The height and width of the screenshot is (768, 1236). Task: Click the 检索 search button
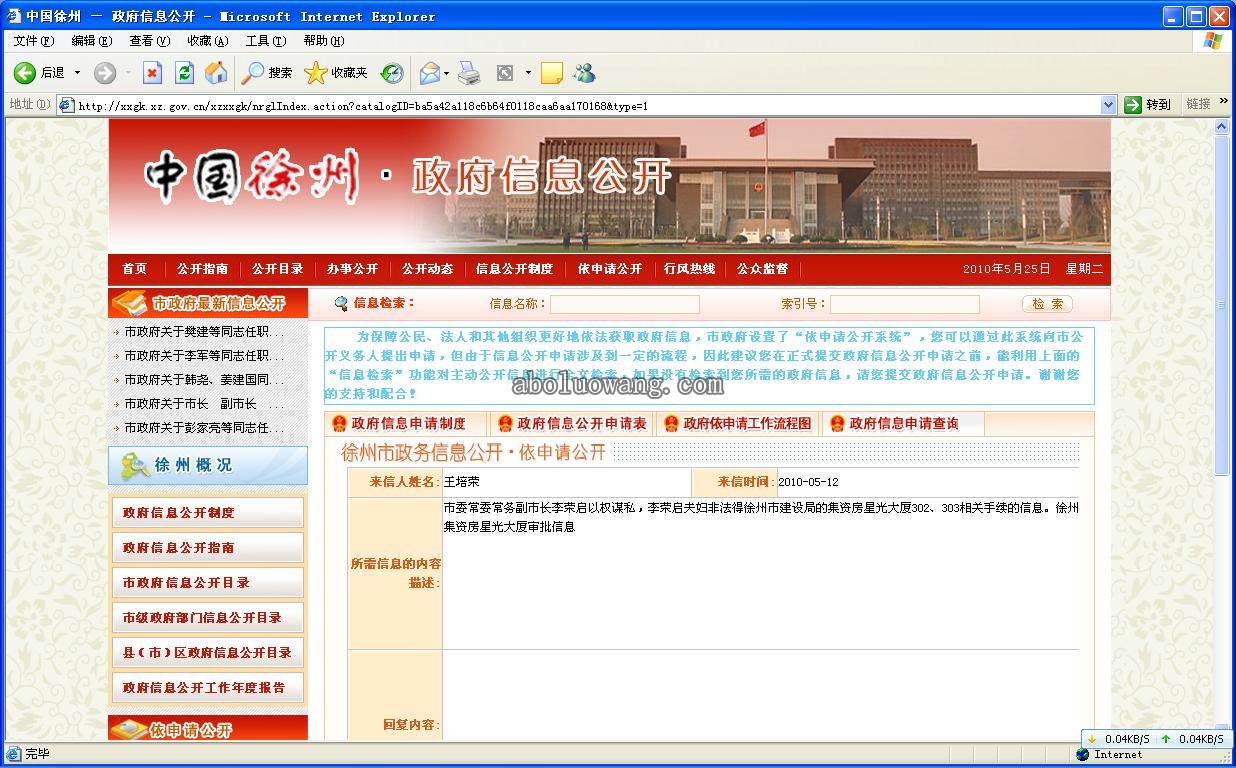point(1047,304)
